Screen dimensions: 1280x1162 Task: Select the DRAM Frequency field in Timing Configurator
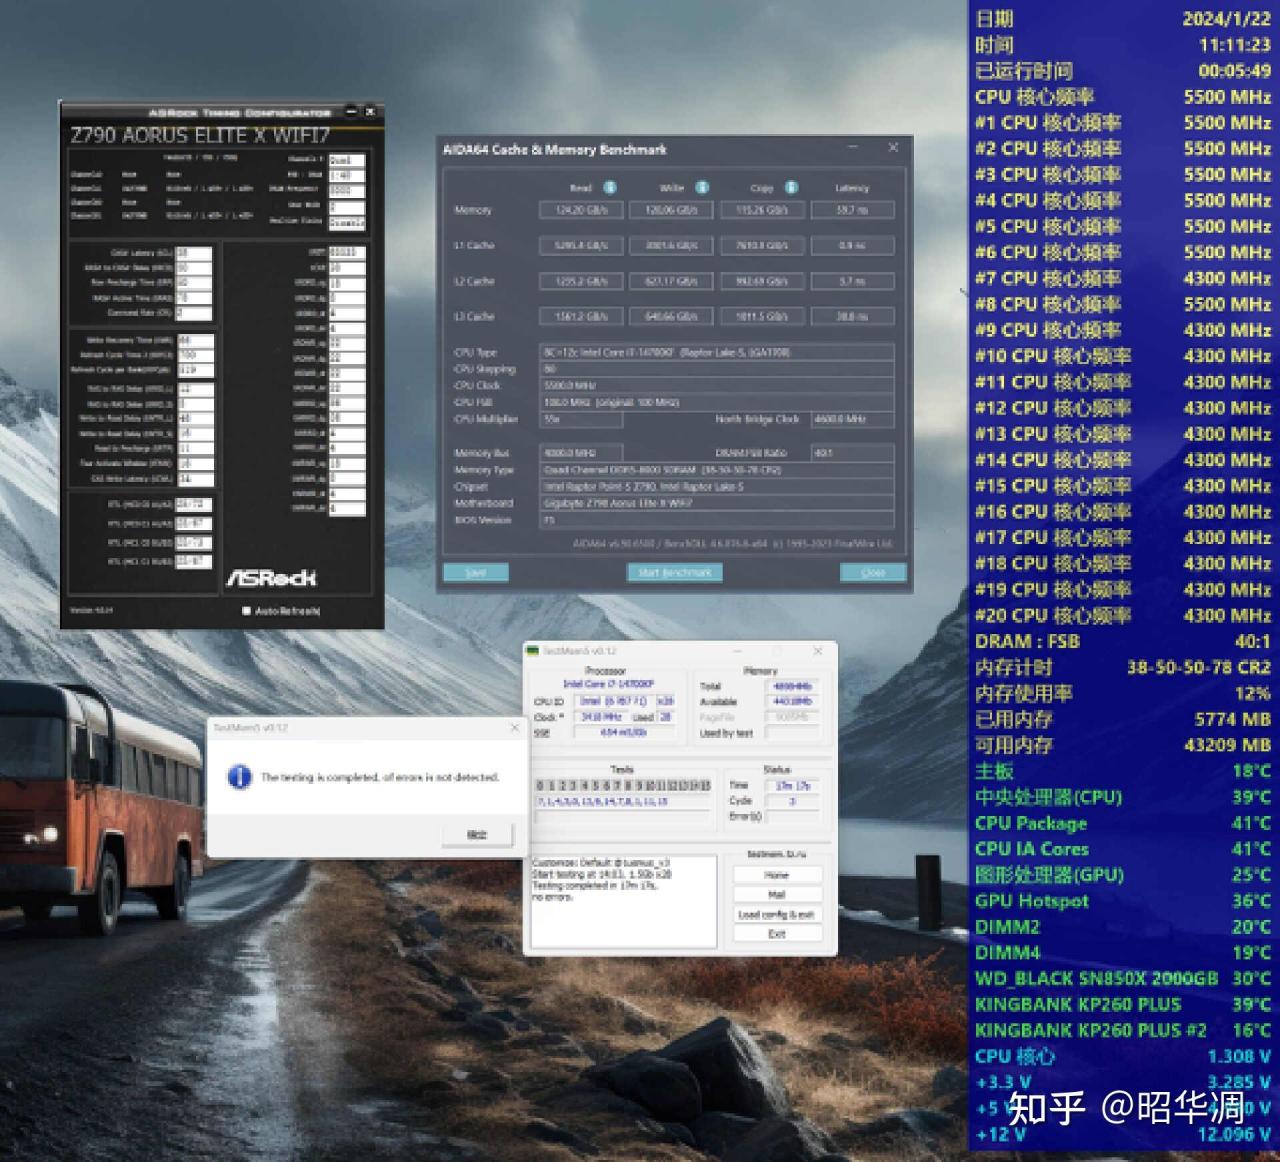tap(347, 190)
